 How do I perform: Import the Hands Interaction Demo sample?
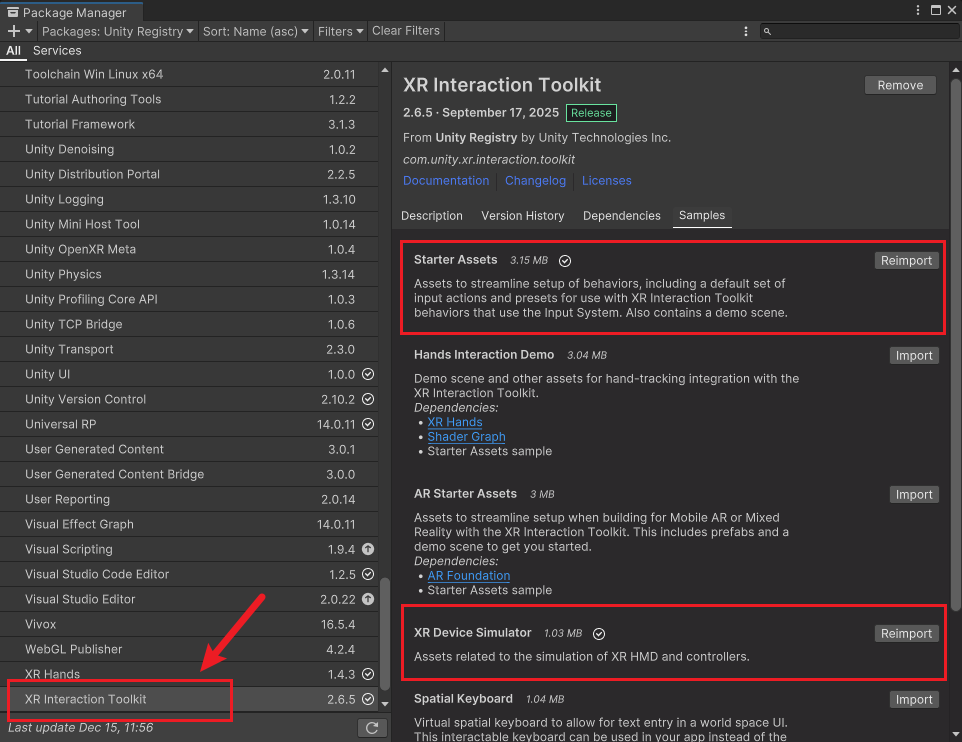coord(914,355)
